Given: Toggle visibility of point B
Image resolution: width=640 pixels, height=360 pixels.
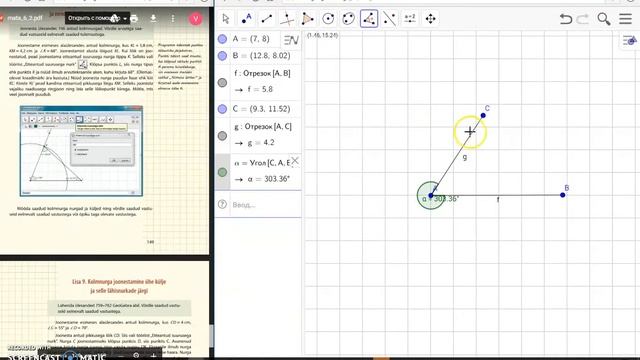Looking at the screenshot, I should coord(222,56).
